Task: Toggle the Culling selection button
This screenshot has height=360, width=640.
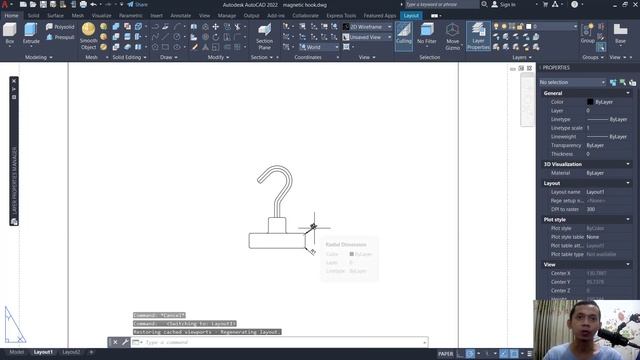Action: coord(404,35)
